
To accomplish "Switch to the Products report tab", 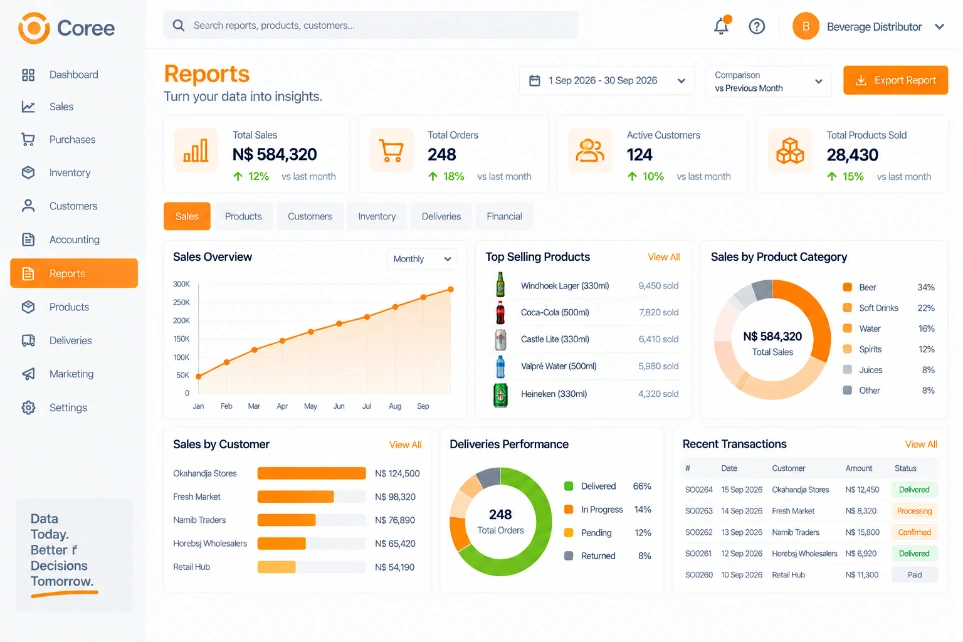I will point(243,216).
